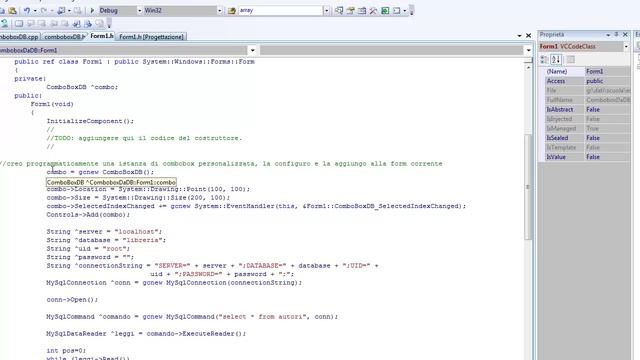Open second toolbar's options overflow arrow
The width and height of the screenshot is (640, 360).
coord(109,24)
